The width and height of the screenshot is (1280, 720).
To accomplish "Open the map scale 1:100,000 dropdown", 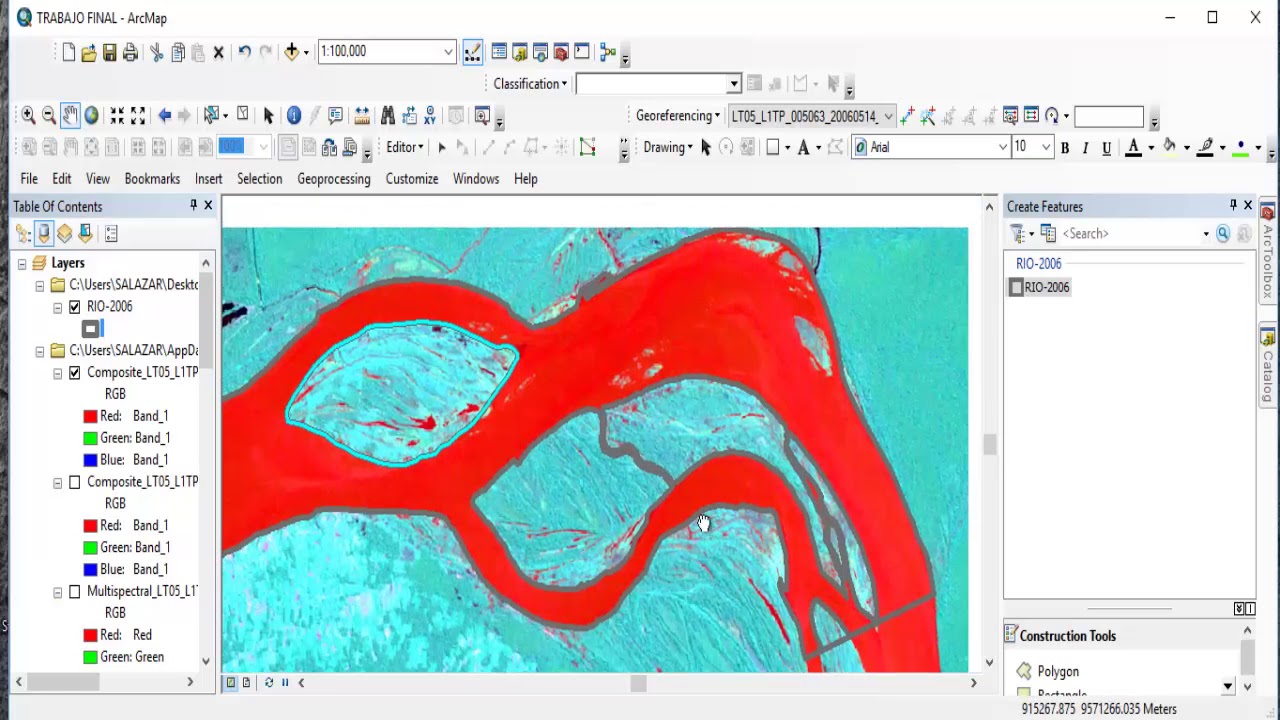I will click(448, 52).
